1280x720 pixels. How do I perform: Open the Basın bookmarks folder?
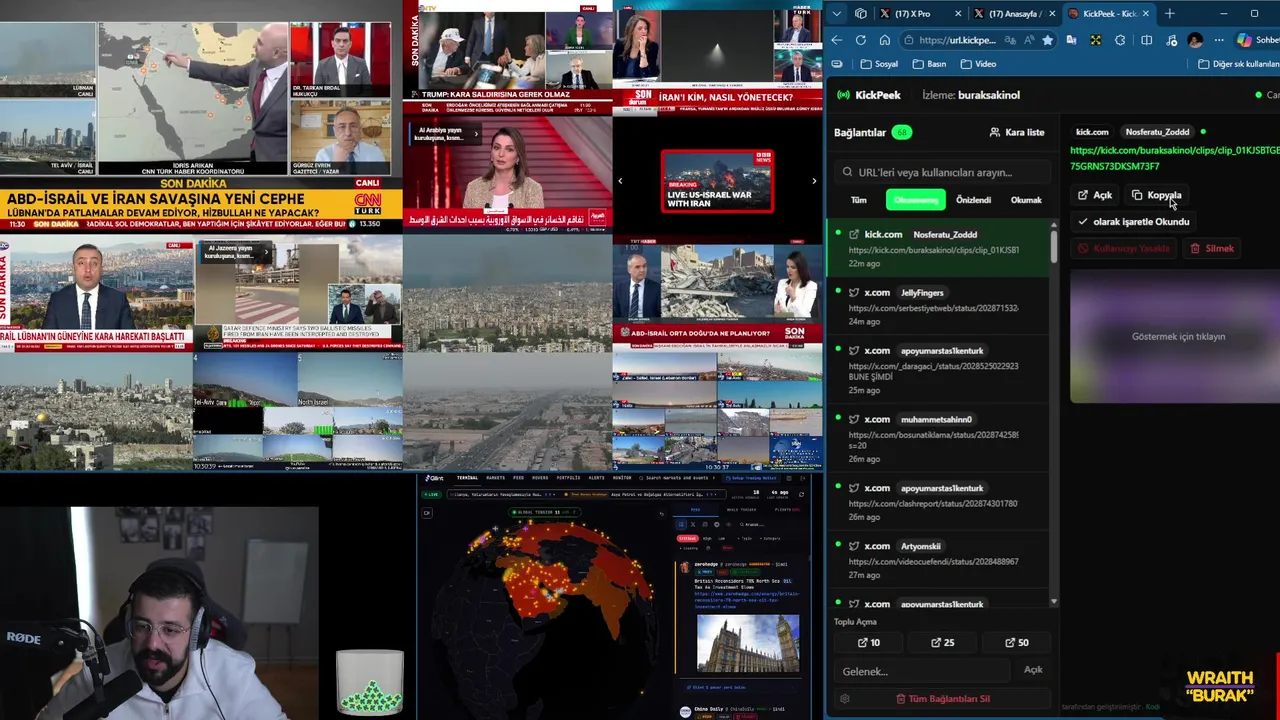(x=929, y=64)
